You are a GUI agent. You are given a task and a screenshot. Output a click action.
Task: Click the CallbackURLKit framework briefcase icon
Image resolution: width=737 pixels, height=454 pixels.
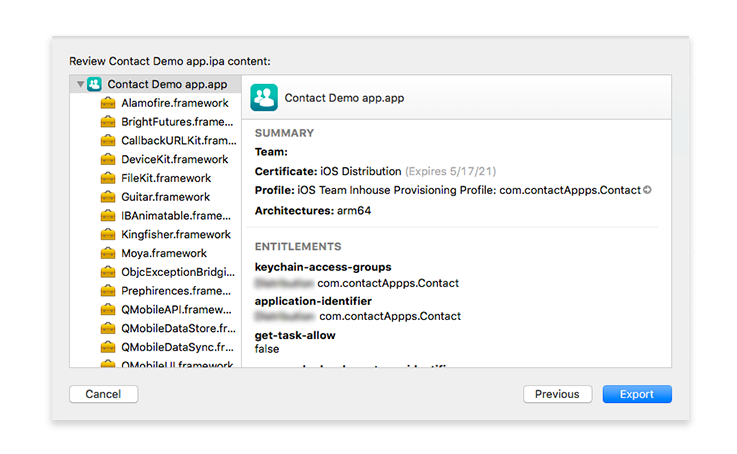click(108, 141)
